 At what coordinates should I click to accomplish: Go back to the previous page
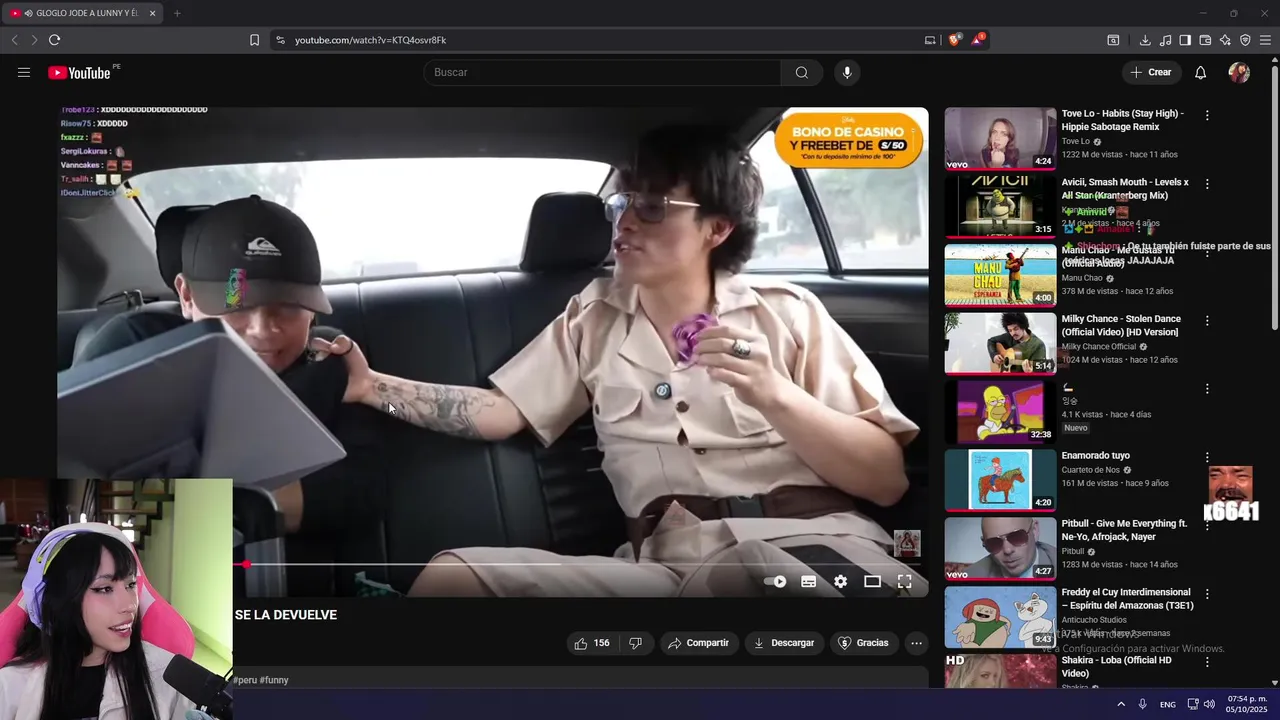coord(14,40)
